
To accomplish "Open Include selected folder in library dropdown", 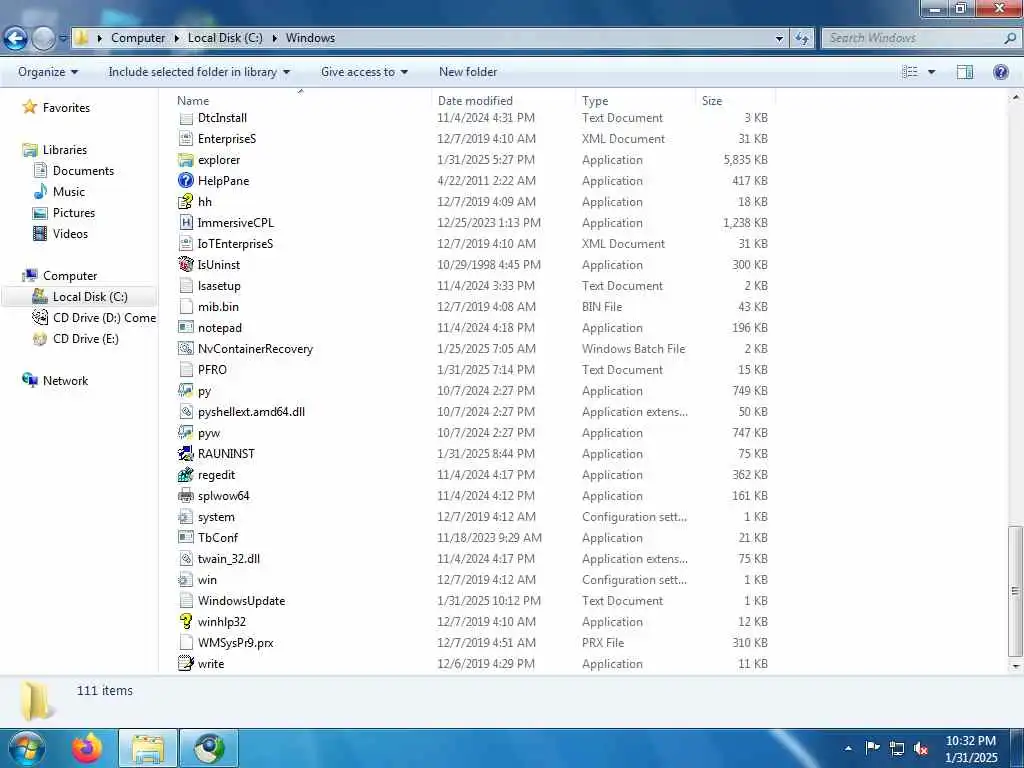I will [x=199, y=72].
